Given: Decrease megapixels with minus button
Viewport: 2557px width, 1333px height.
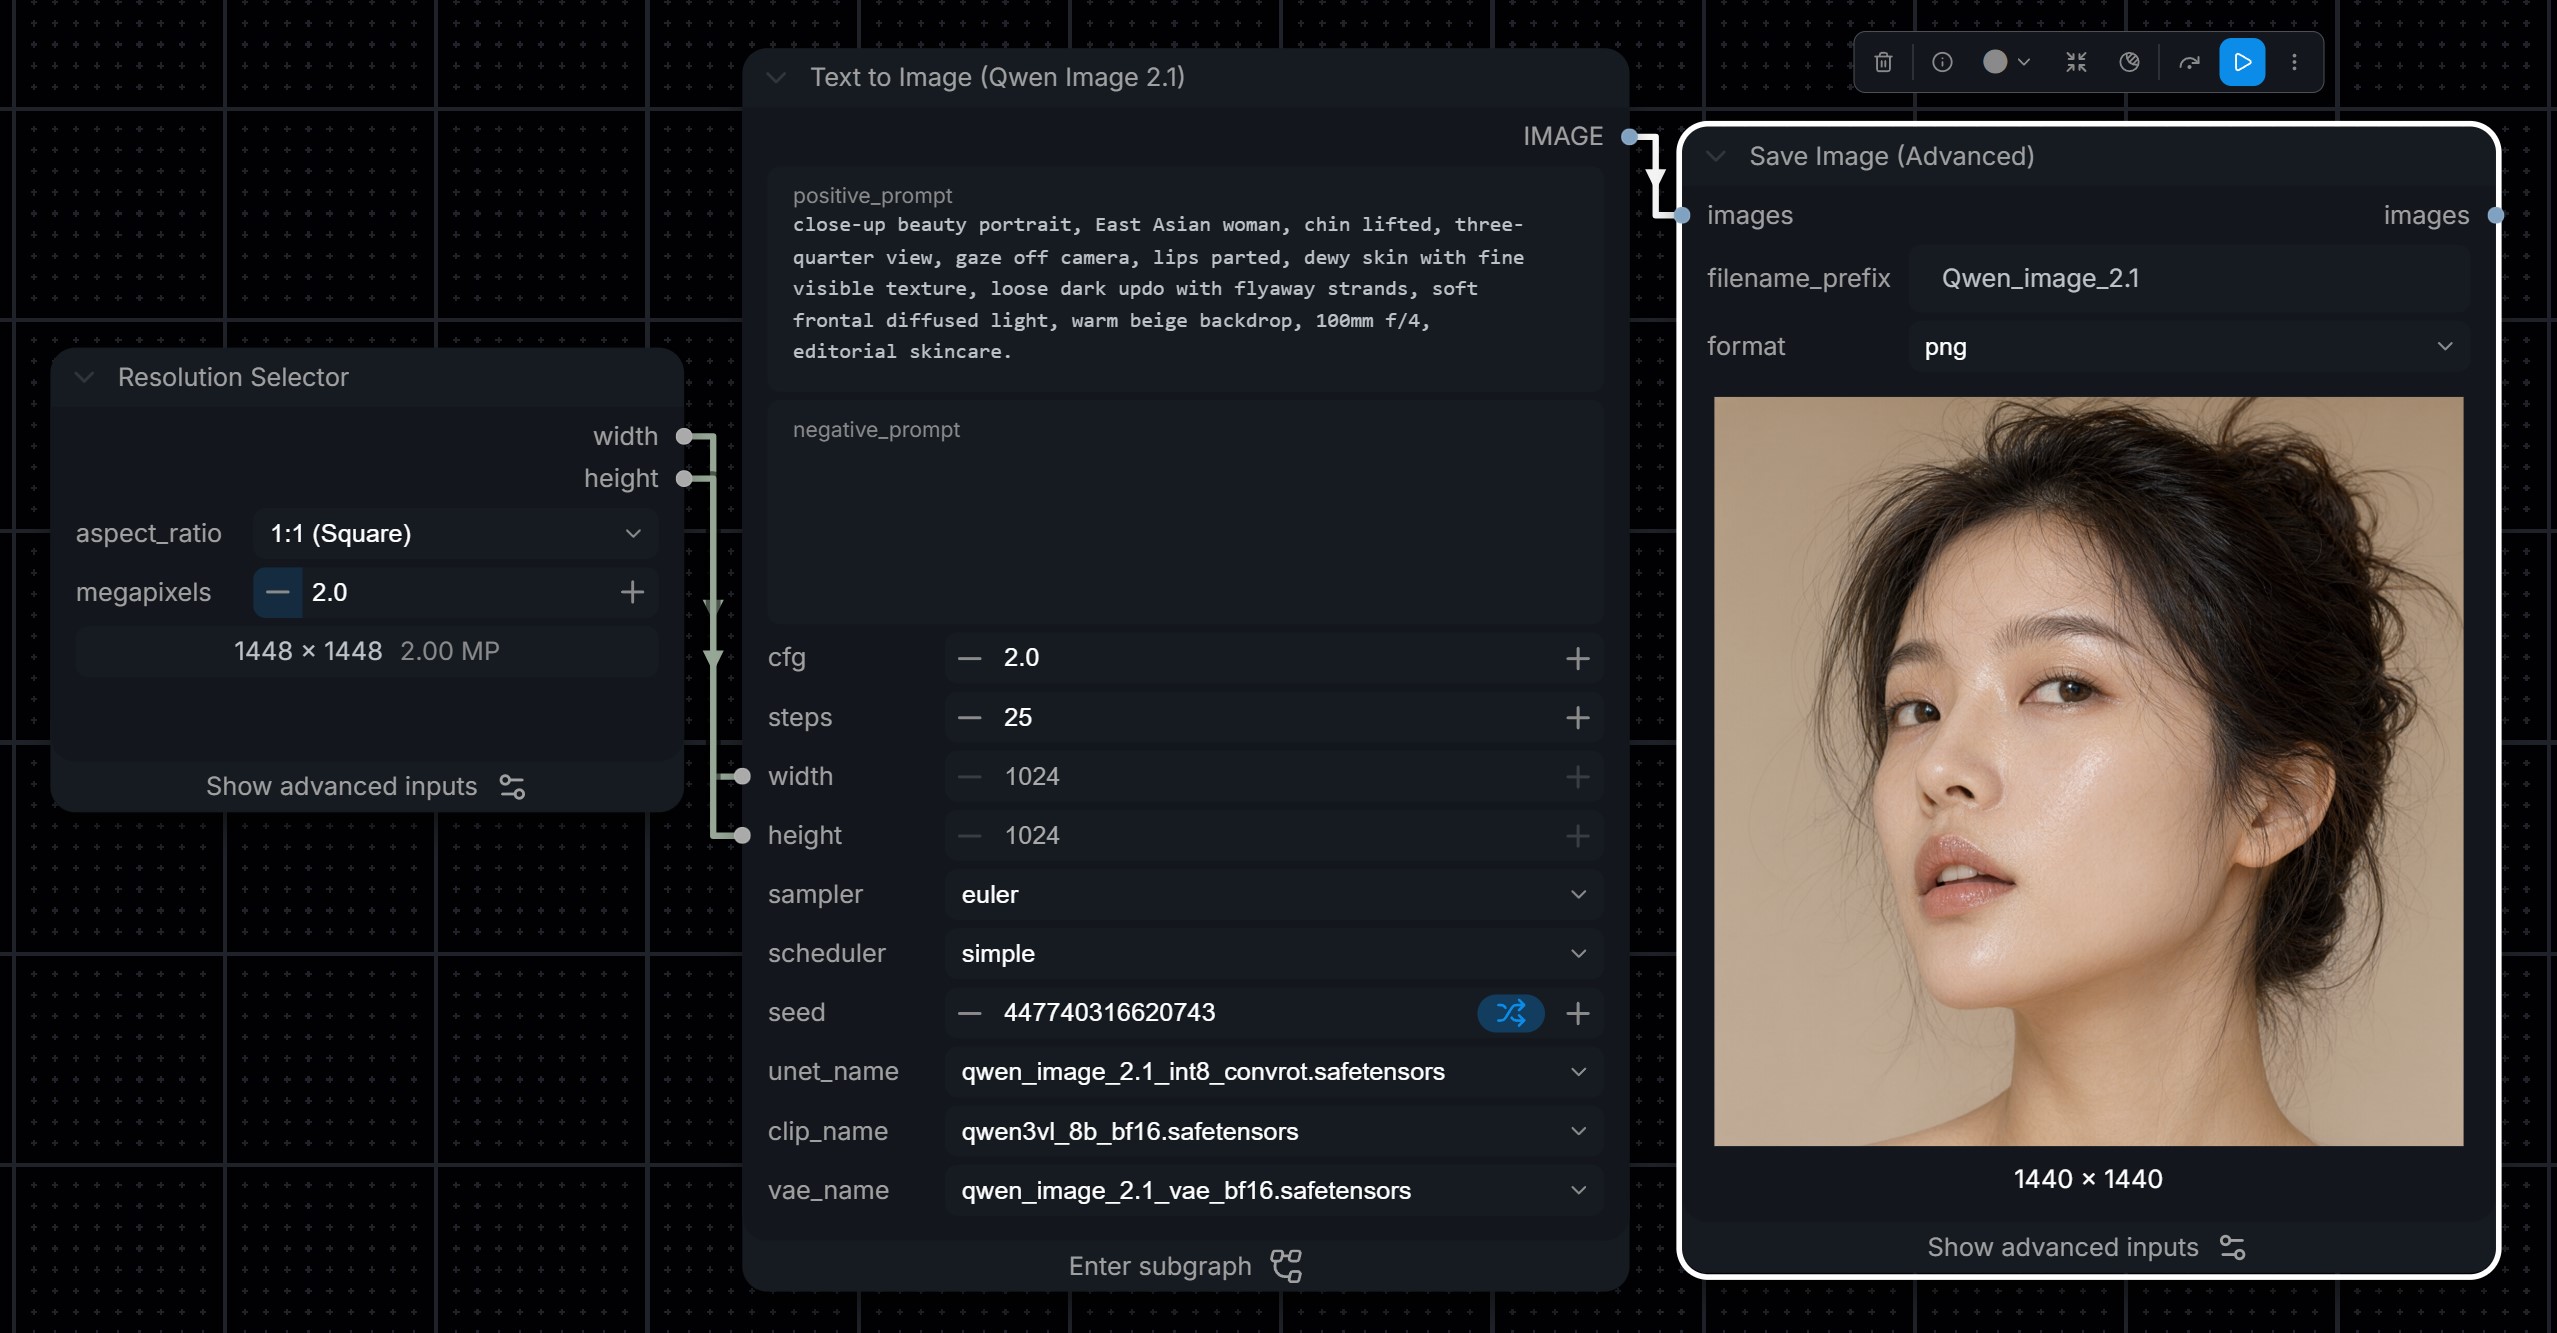Looking at the screenshot, I should [277, 592].
